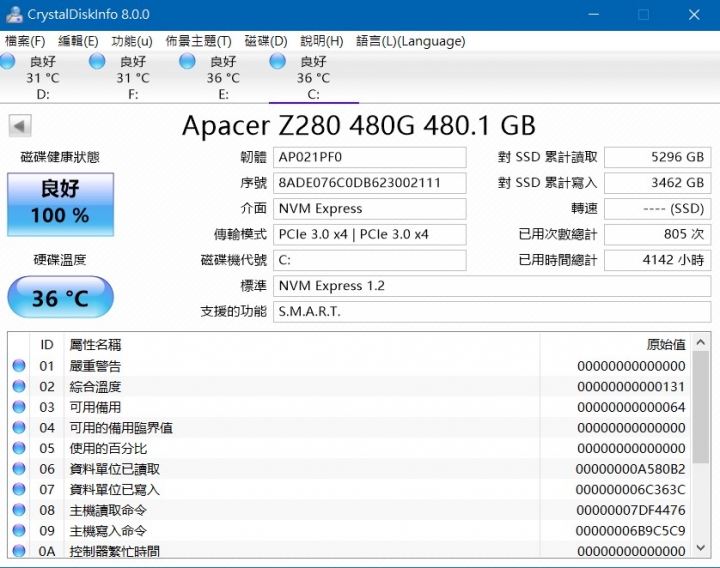This screenshot has height=568, width=720.
Task: Open the 檔案(F) menu
Action: (25, 41)
